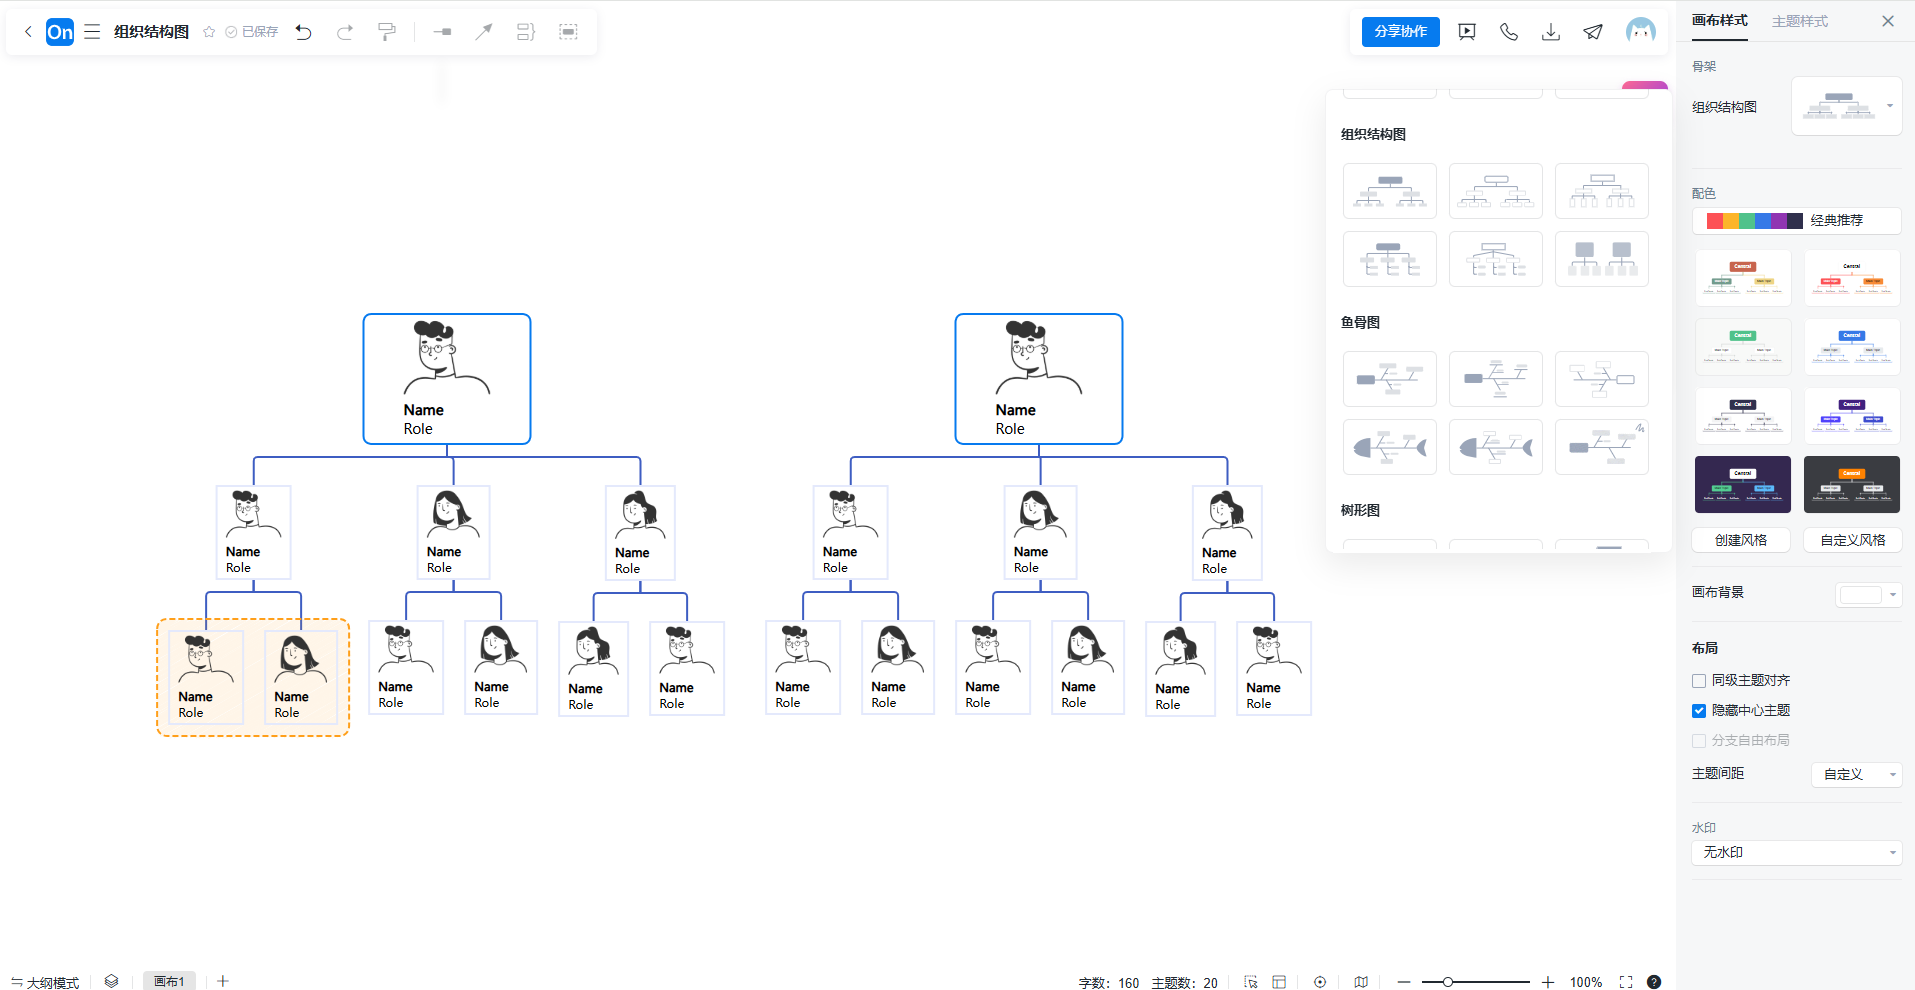Open the hamburger main menu
Screen dimensions: 1915x990
92,32
